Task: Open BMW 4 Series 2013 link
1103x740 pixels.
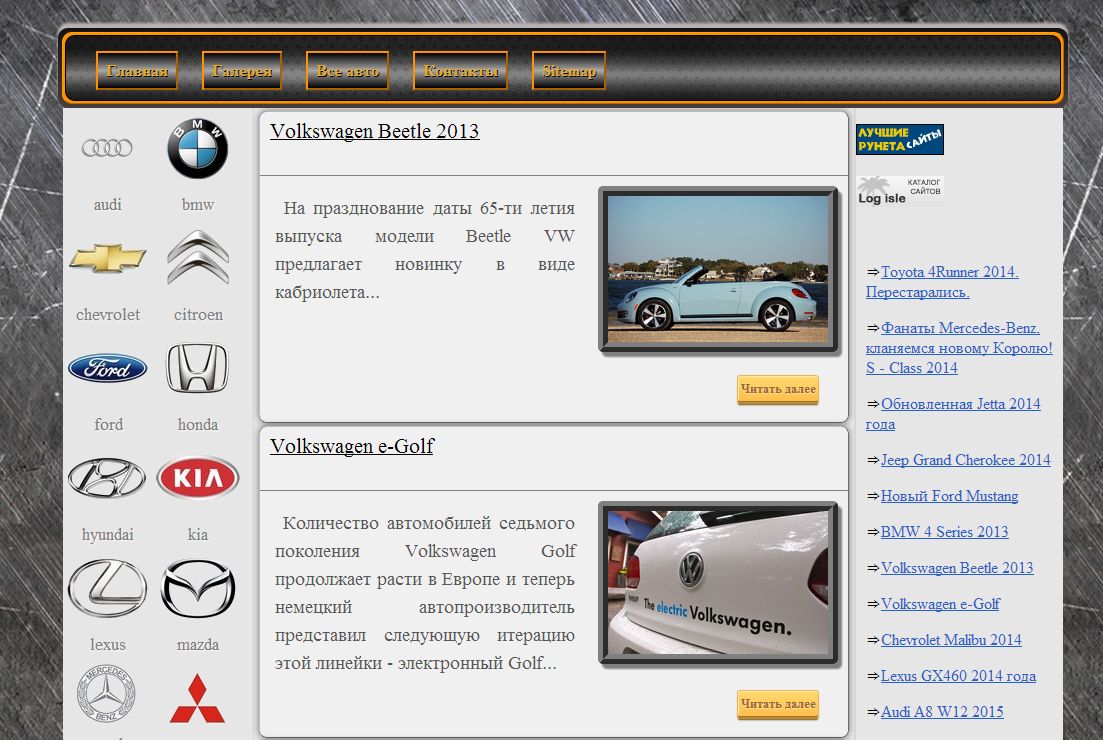Action: pos(945,532)
